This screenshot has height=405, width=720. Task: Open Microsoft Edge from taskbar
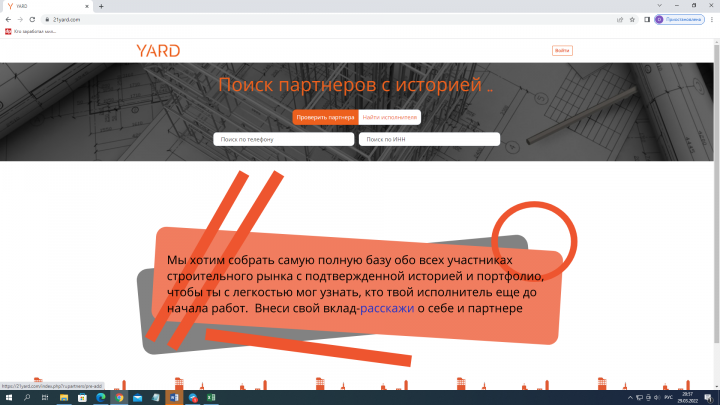point(101,398)
